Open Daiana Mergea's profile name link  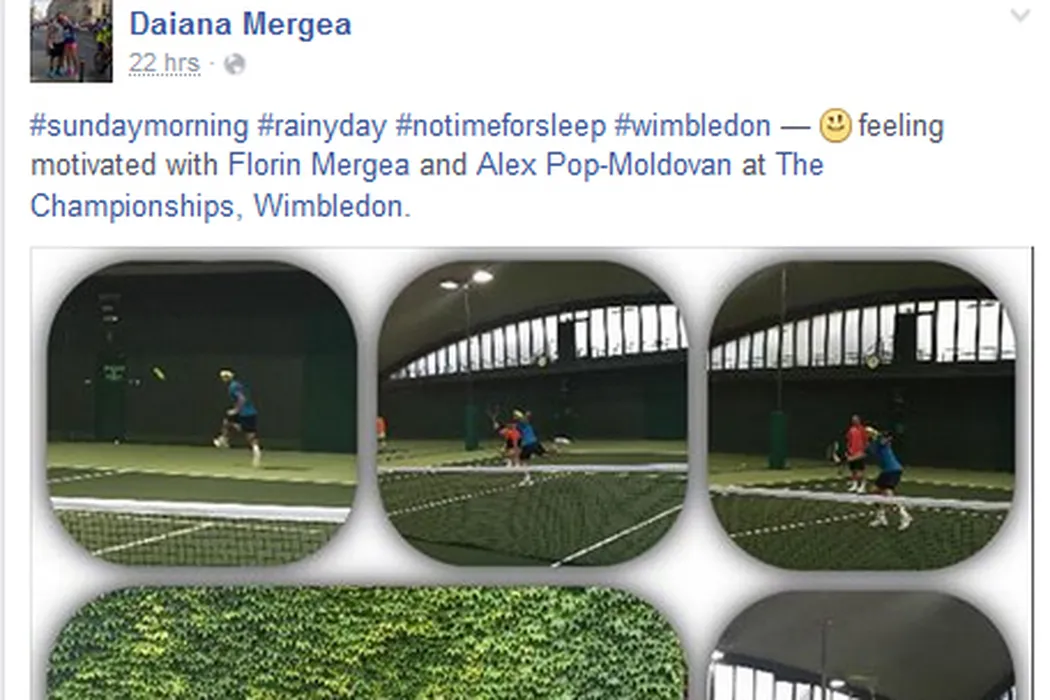click(x=240, y=24)
